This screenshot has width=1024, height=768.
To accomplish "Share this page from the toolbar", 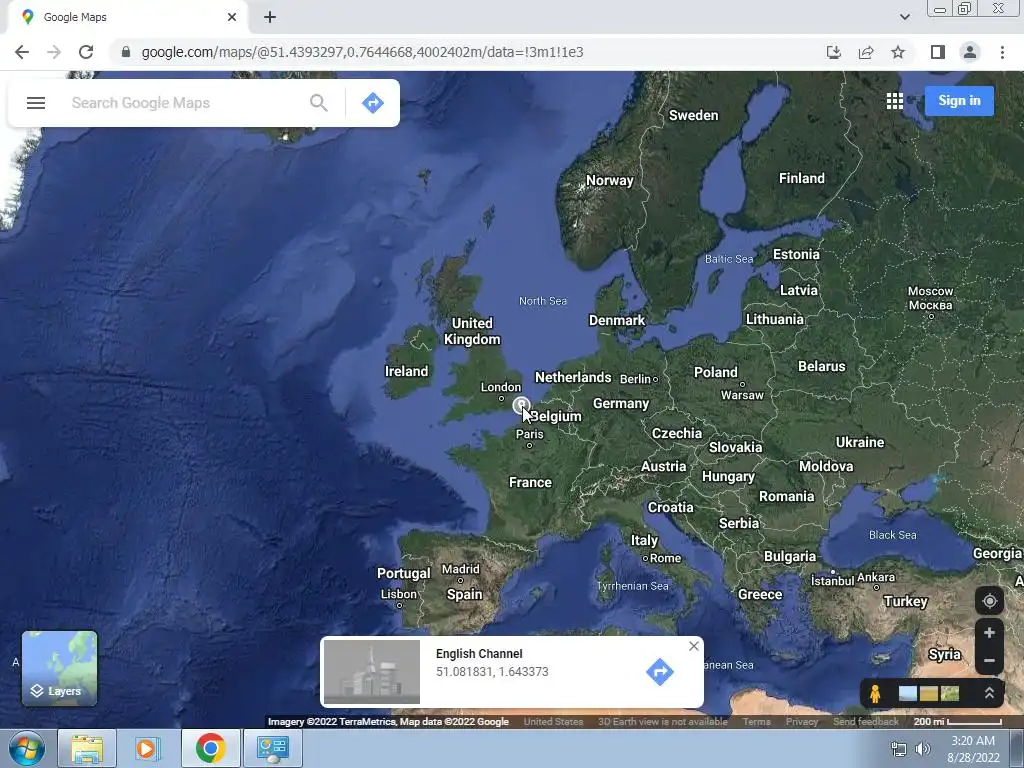I will (866, 52).
